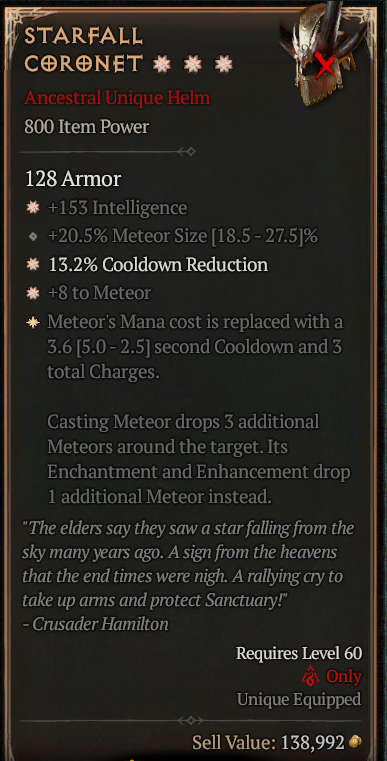The width and height of the screenshot is (387, 761).
Task: Click diamond bullet beside Meteor Size
Action: (33, 237)
